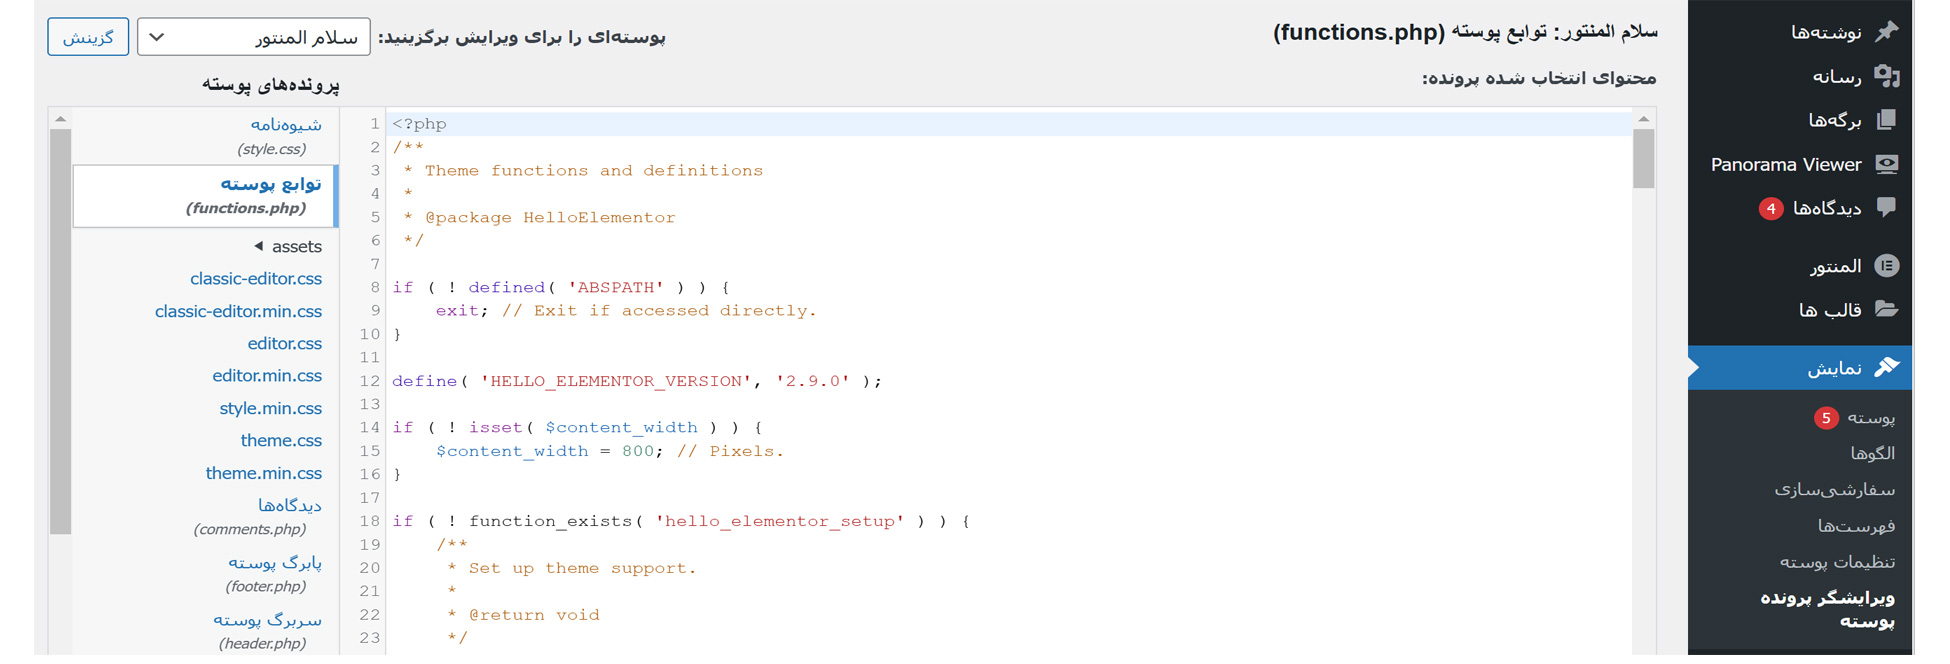This screenshot has width=1950, height=664.
Task: Click the media icon beside رسانه
Action: [x=1886, y=76]
